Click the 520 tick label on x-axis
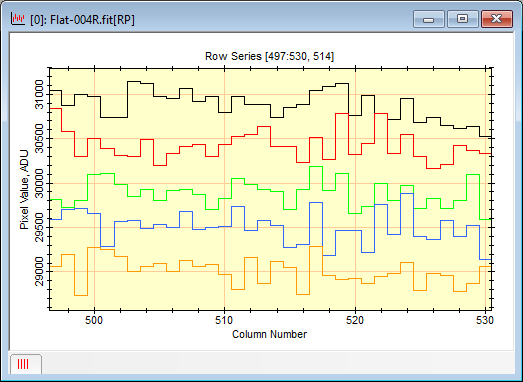This screenshot has height=382, width=523. (355, 320)
